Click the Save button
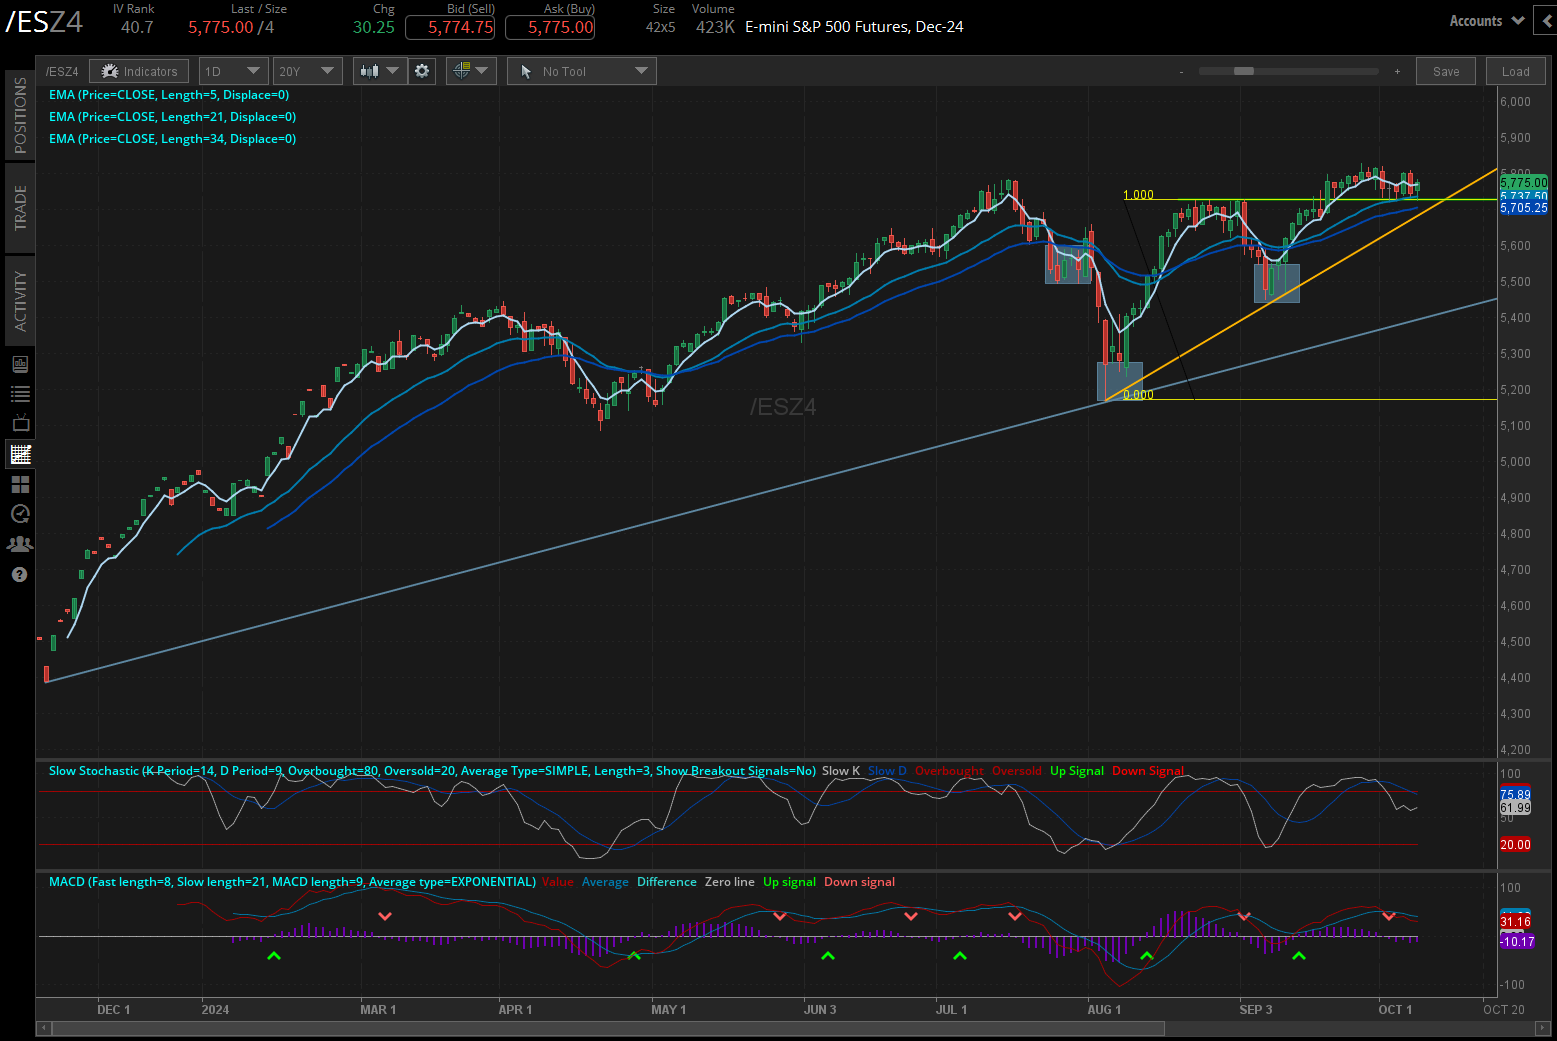 coord(1445,71)
